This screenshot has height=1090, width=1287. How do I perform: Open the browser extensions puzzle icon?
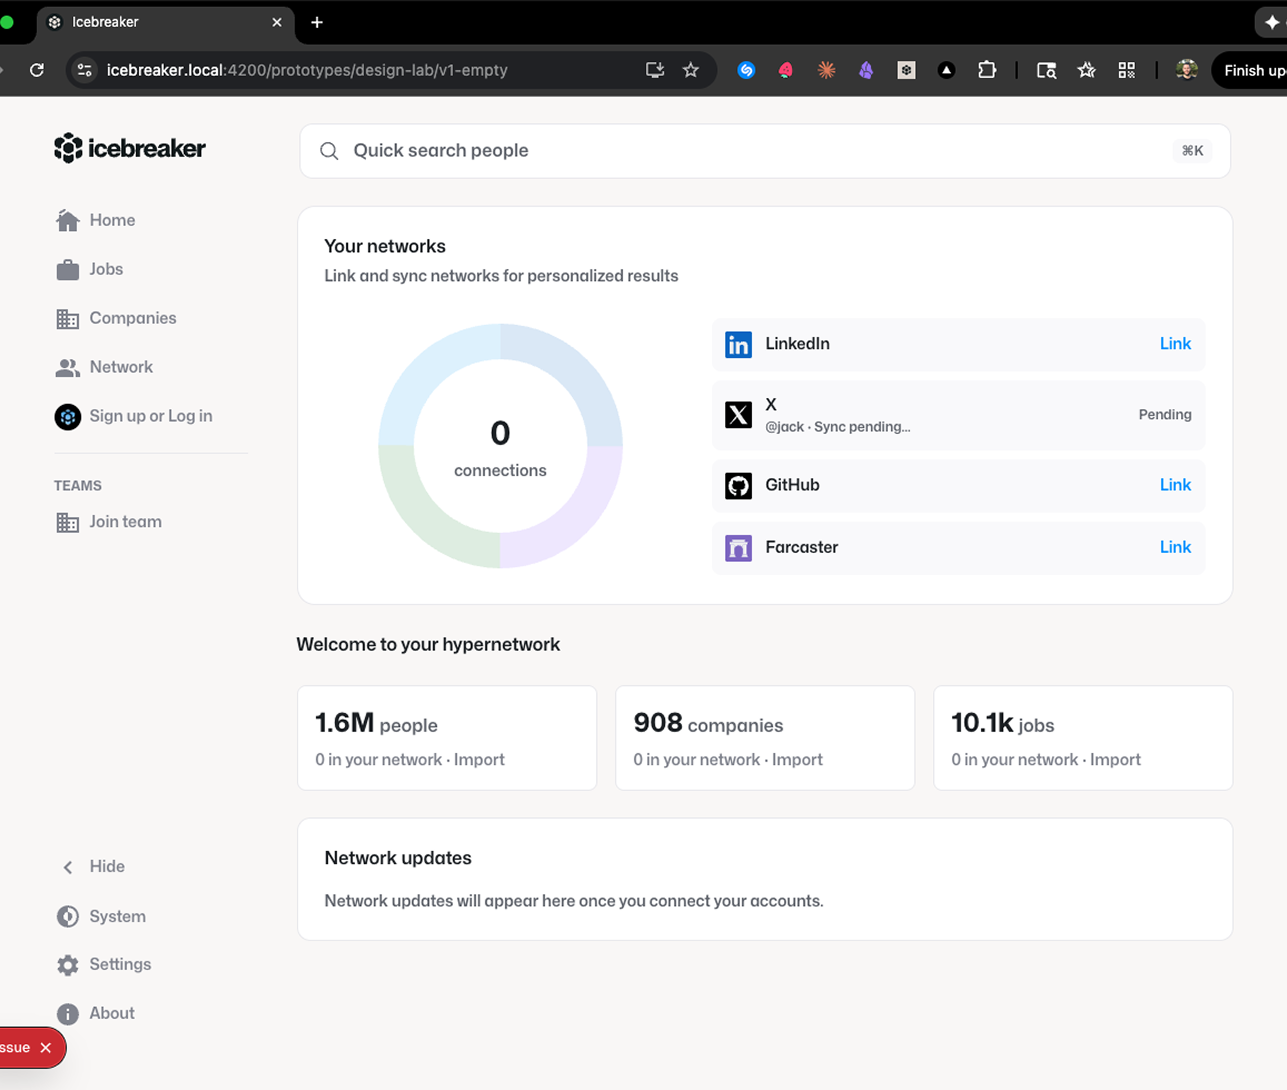point(987,70)
